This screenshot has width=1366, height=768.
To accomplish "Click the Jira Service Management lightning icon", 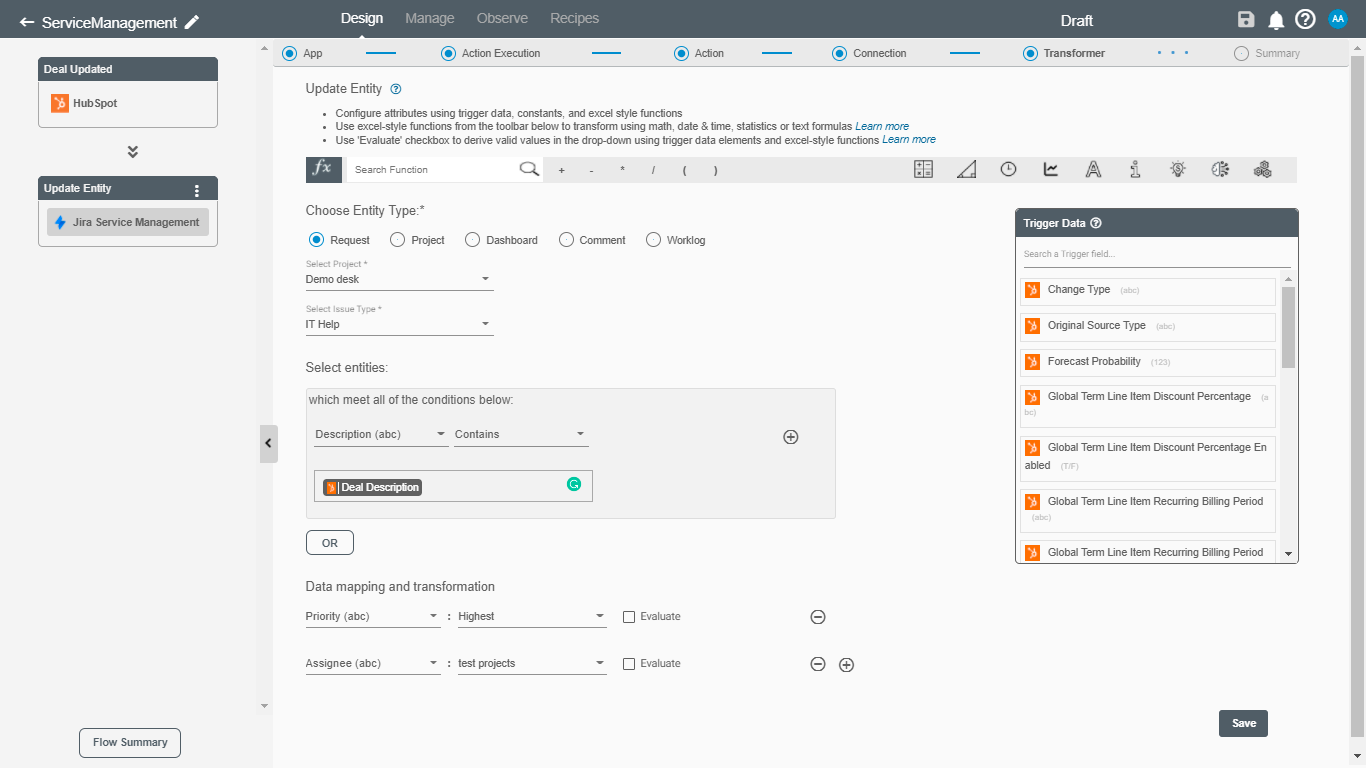I will [x=61, y=222].
